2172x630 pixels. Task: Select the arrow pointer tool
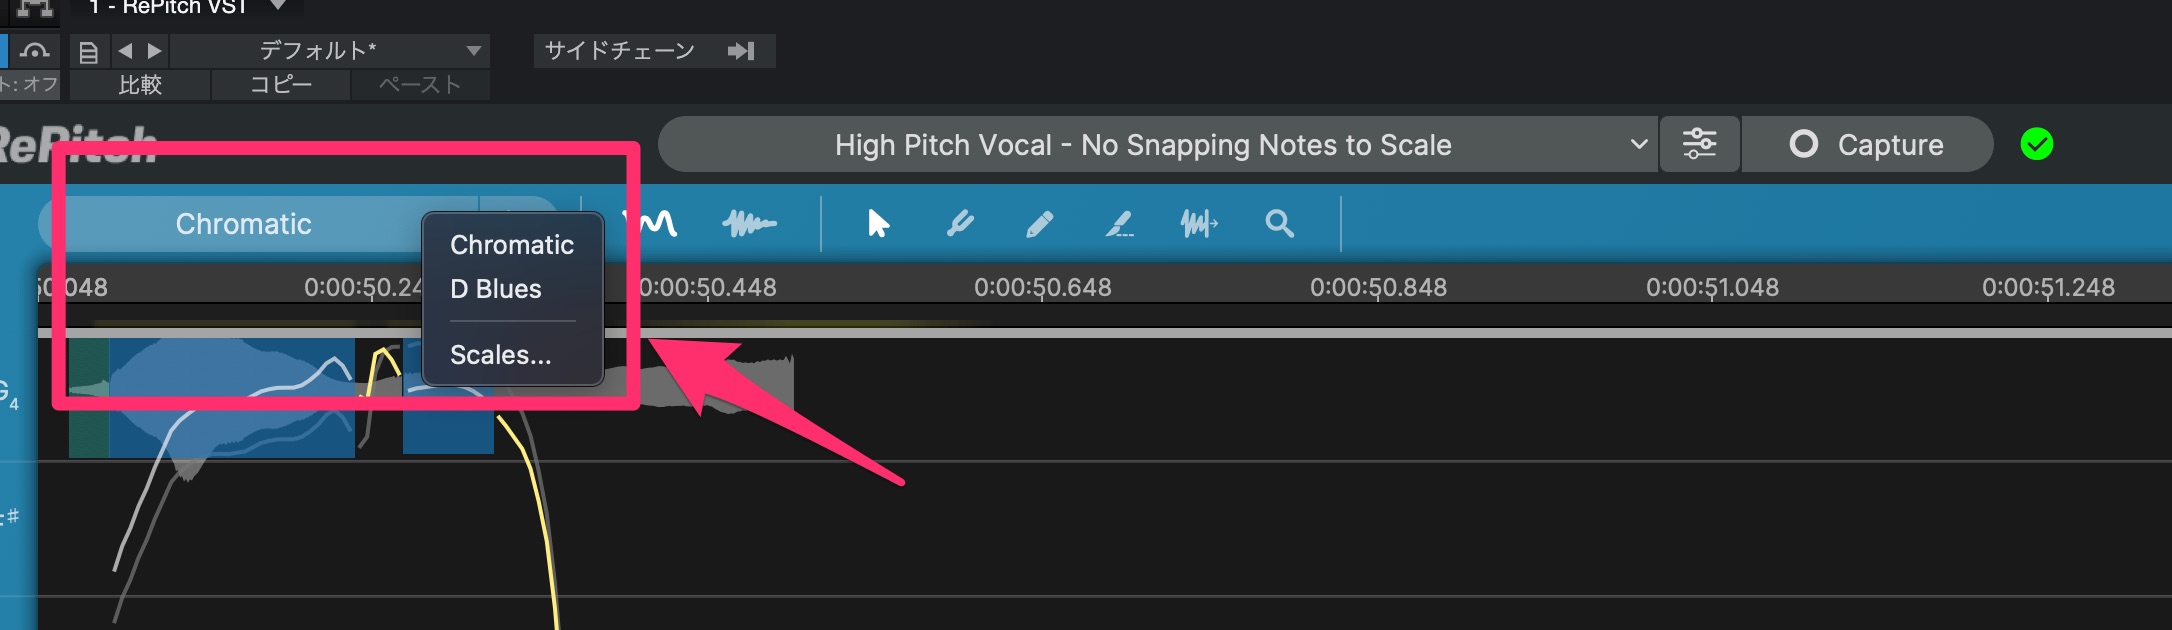pos(878,224)
